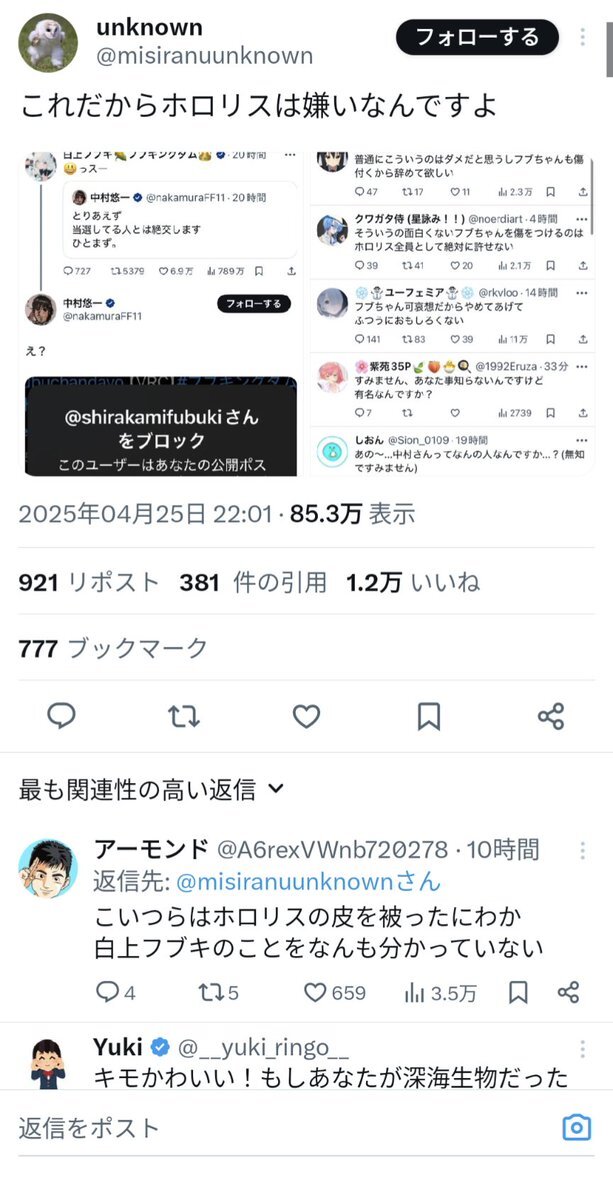This screenshot has height=1200, width=613.
Task: Reply to the main post via speech bubble icon
Action: [62, 715]
